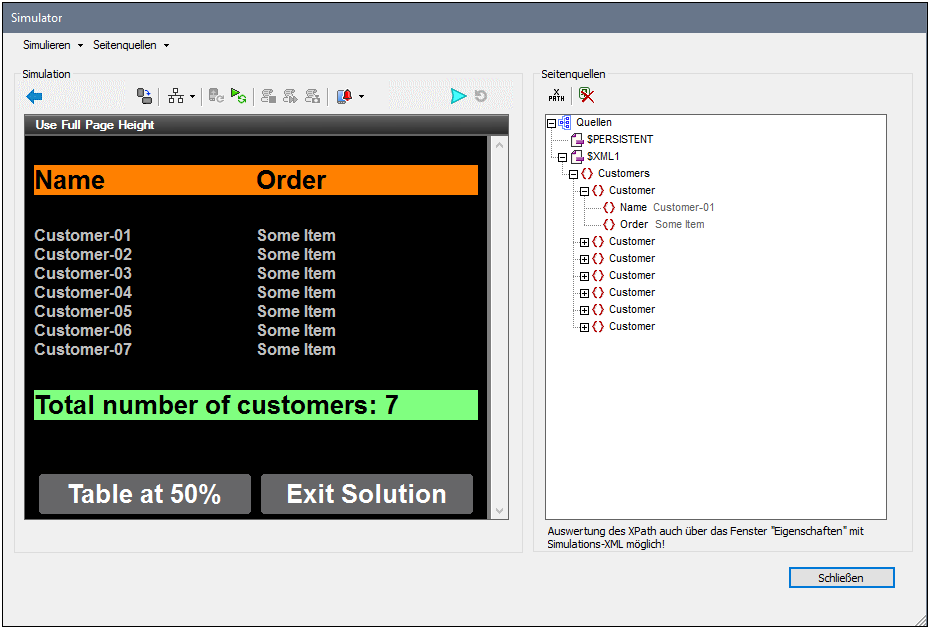
Task: Click the green play-with-refresh toolbar icon
Action: pyautogui.click(x=238, y=96)
